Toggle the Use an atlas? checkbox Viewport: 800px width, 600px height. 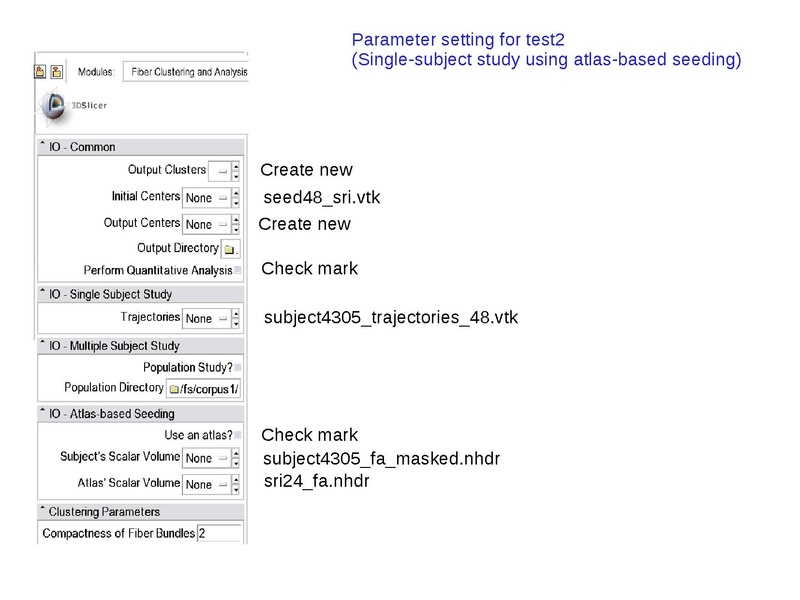click(x=237, y=435)
